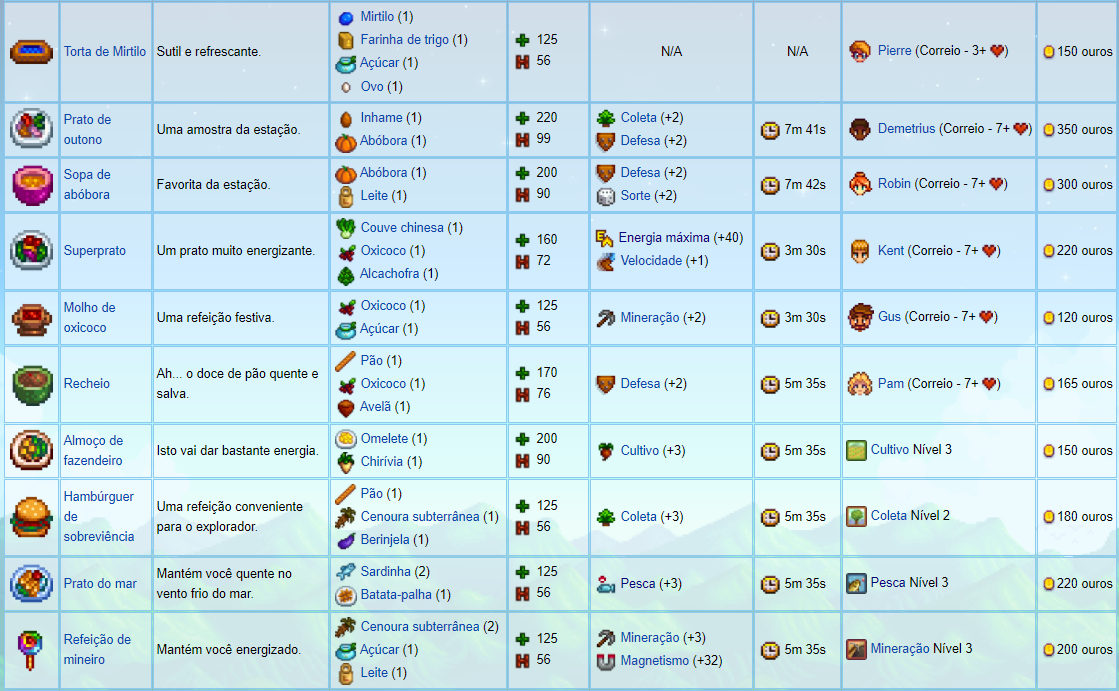
Task: Click the Batata-palha ingredient icon
Action: point(345,595)
